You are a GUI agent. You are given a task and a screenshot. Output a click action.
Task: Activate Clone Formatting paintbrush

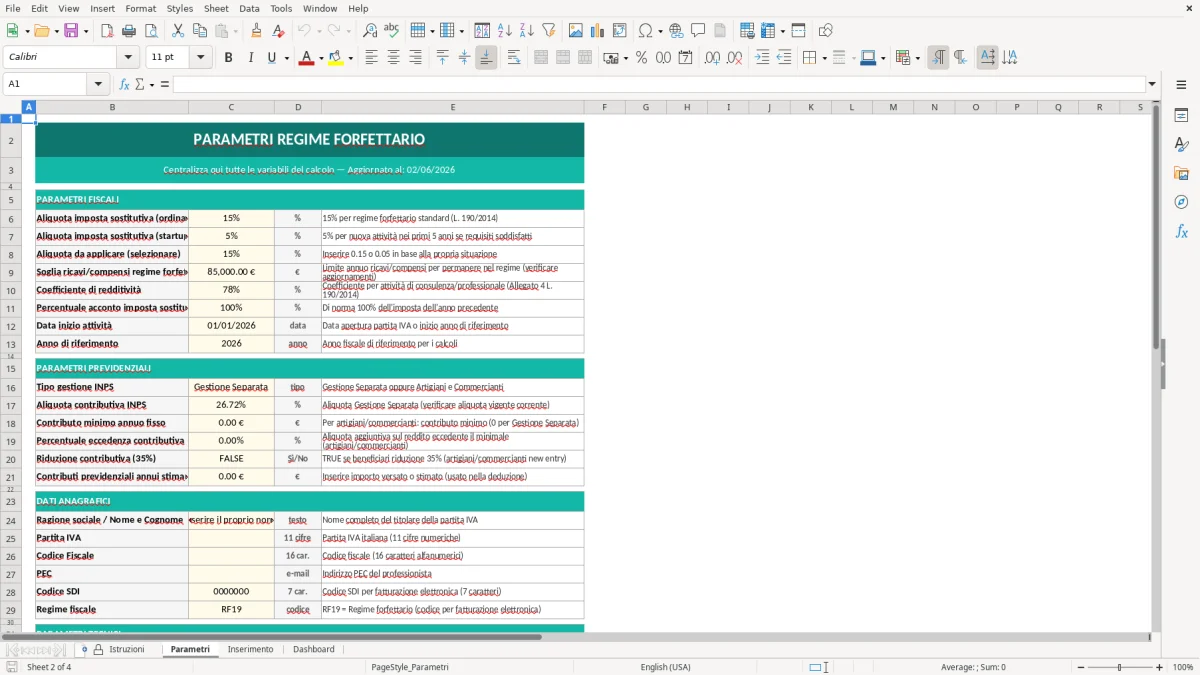coord(256,31)
